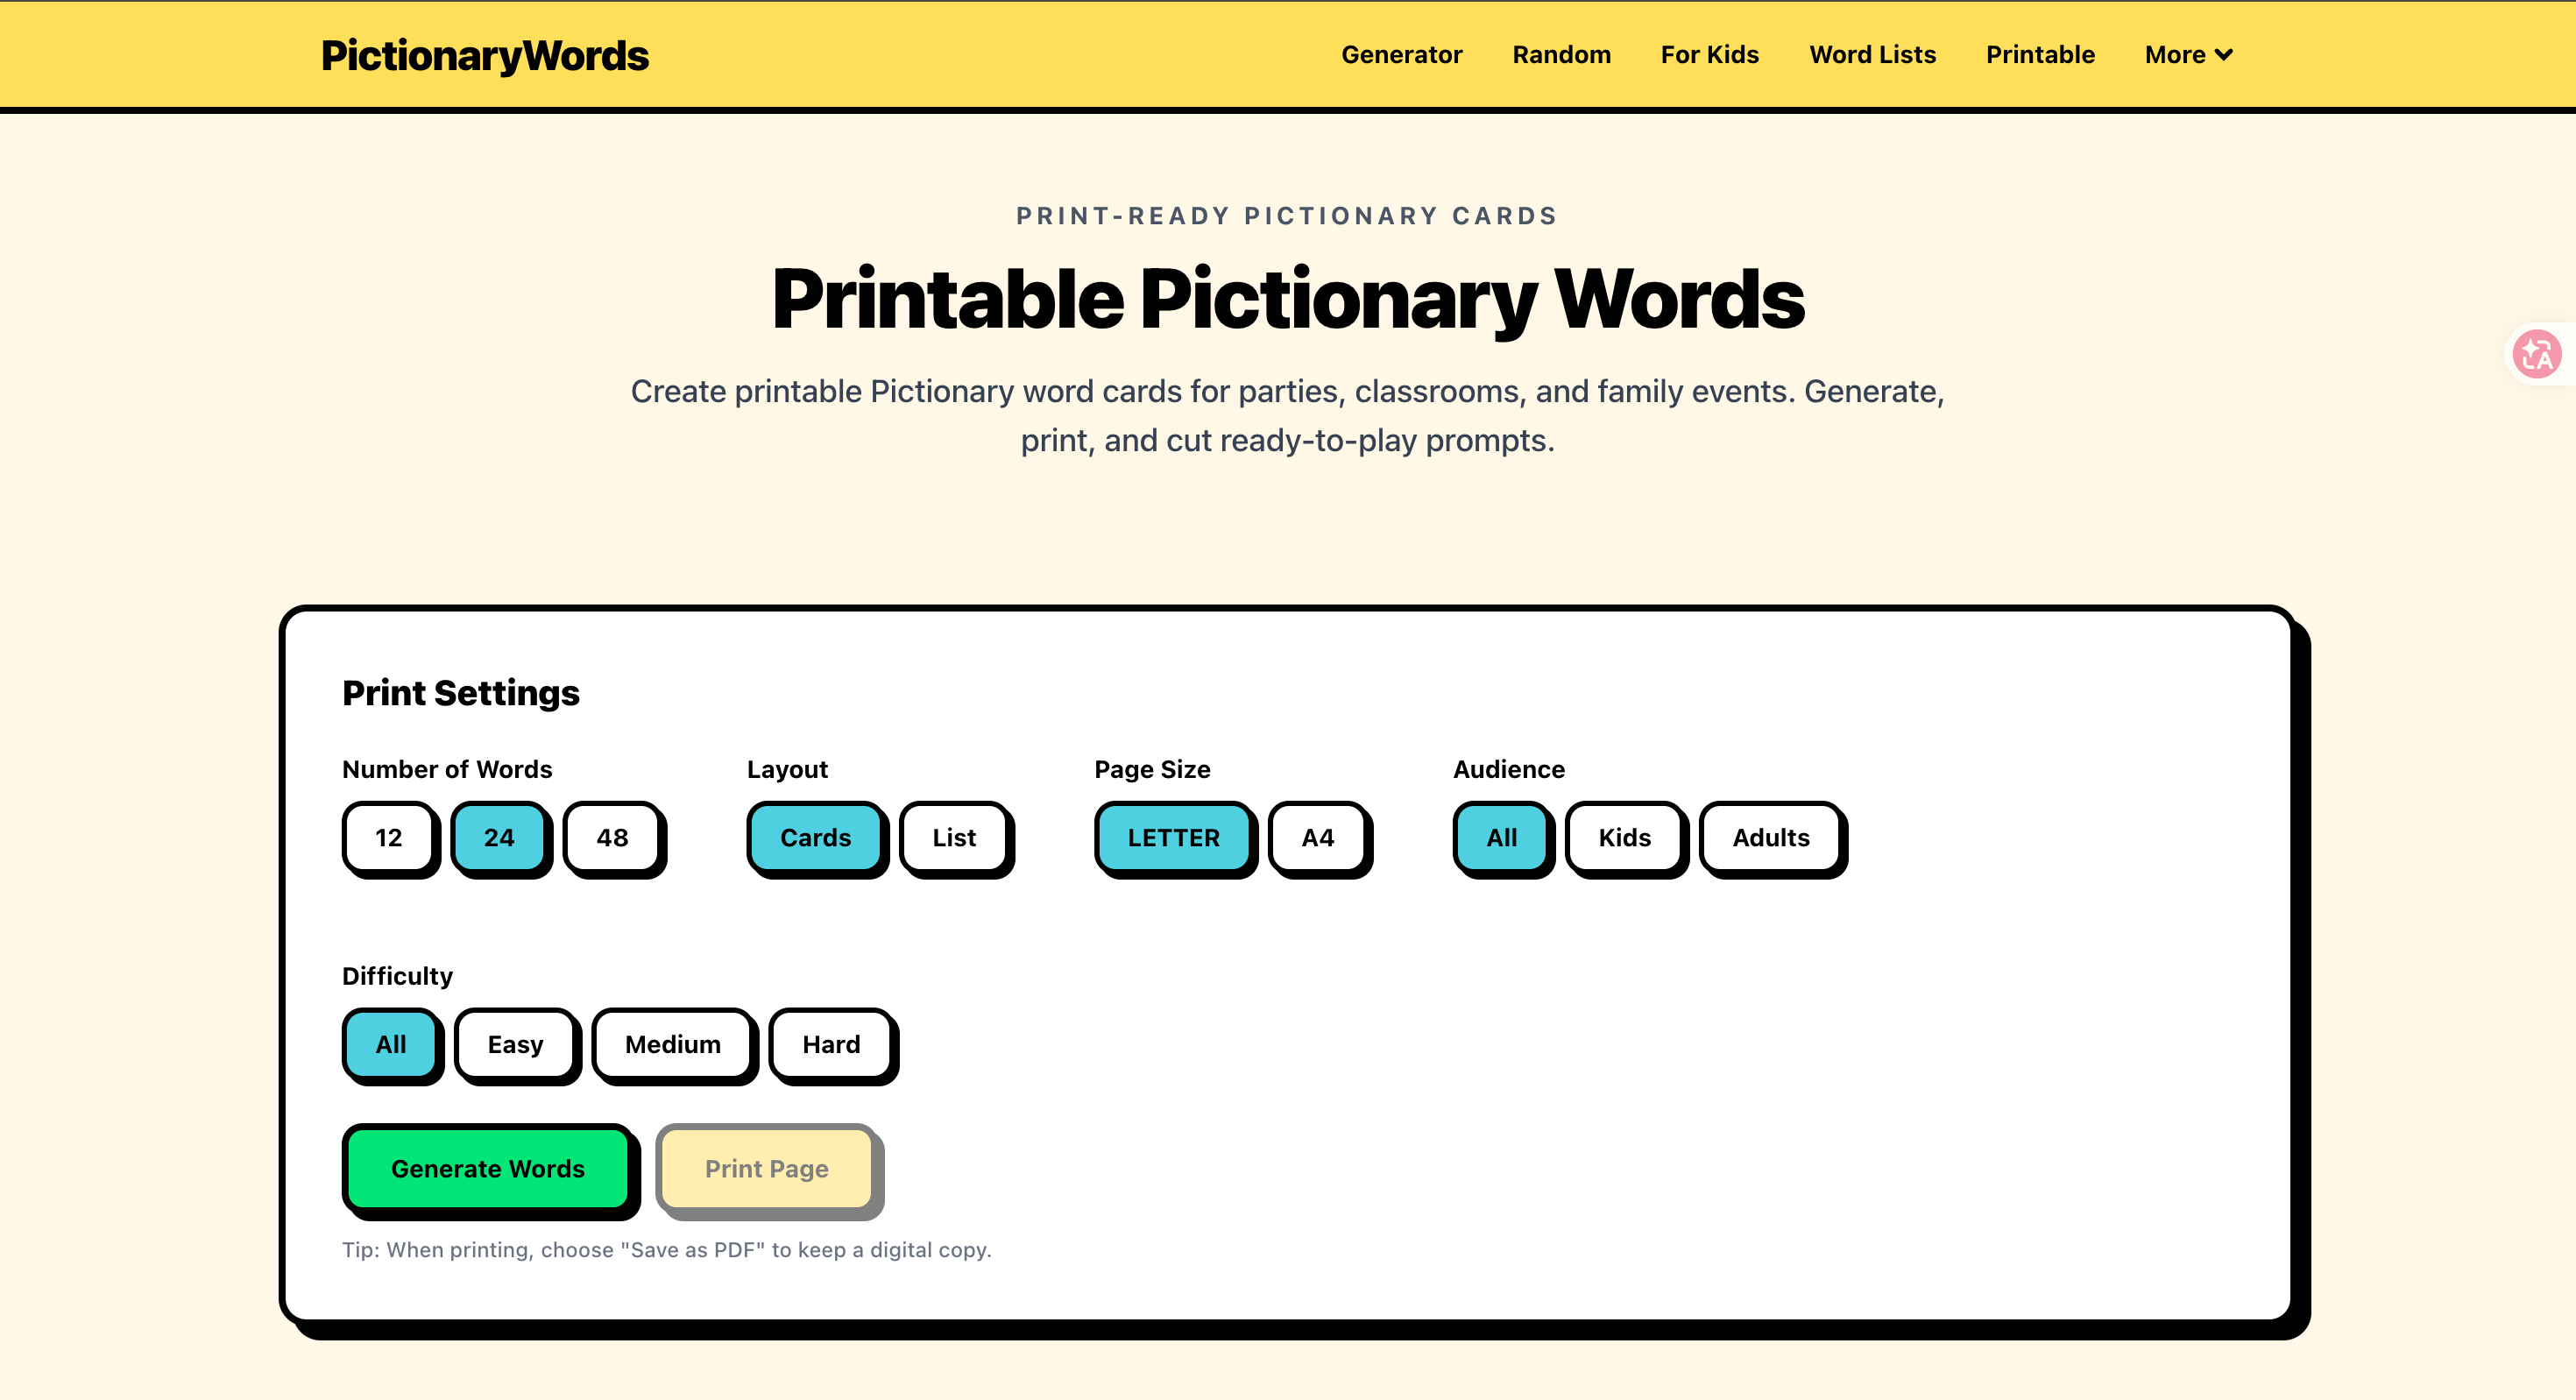Screen dimensions: 2576x1400
Task: Set difficulty to Hard
Action: point(831,1044)
